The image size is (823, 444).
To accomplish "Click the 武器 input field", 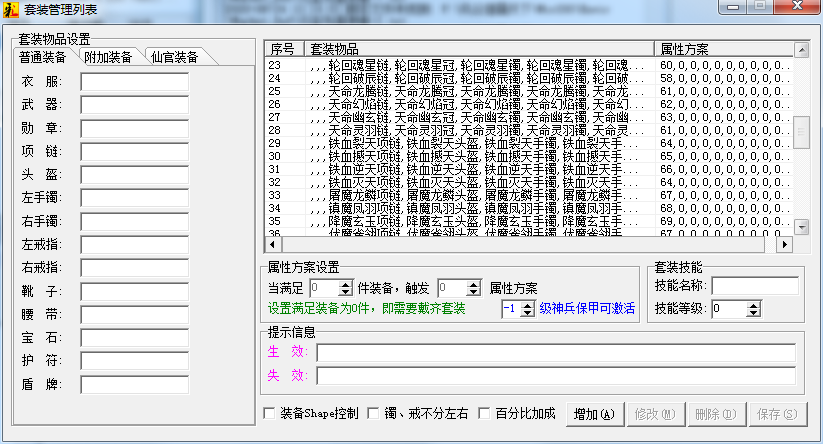I will [134, 106].
